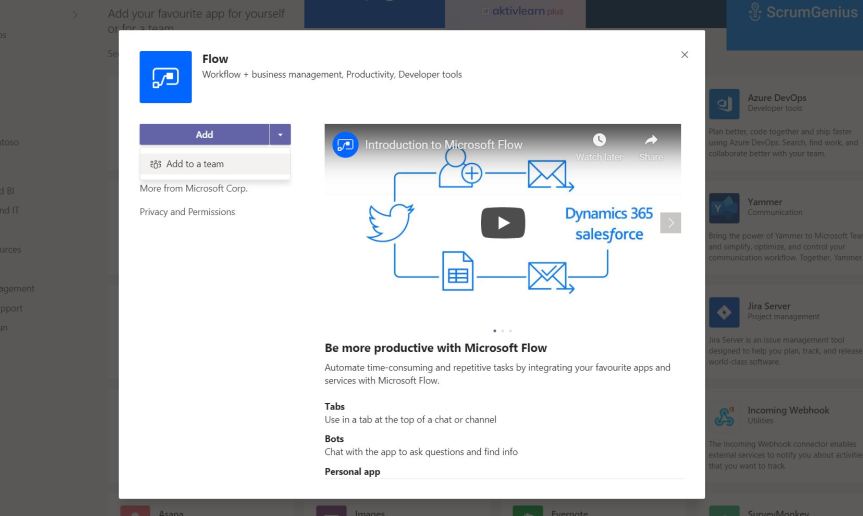
Task: Advance carousel with the next arrow
Action: pos(671,223)
